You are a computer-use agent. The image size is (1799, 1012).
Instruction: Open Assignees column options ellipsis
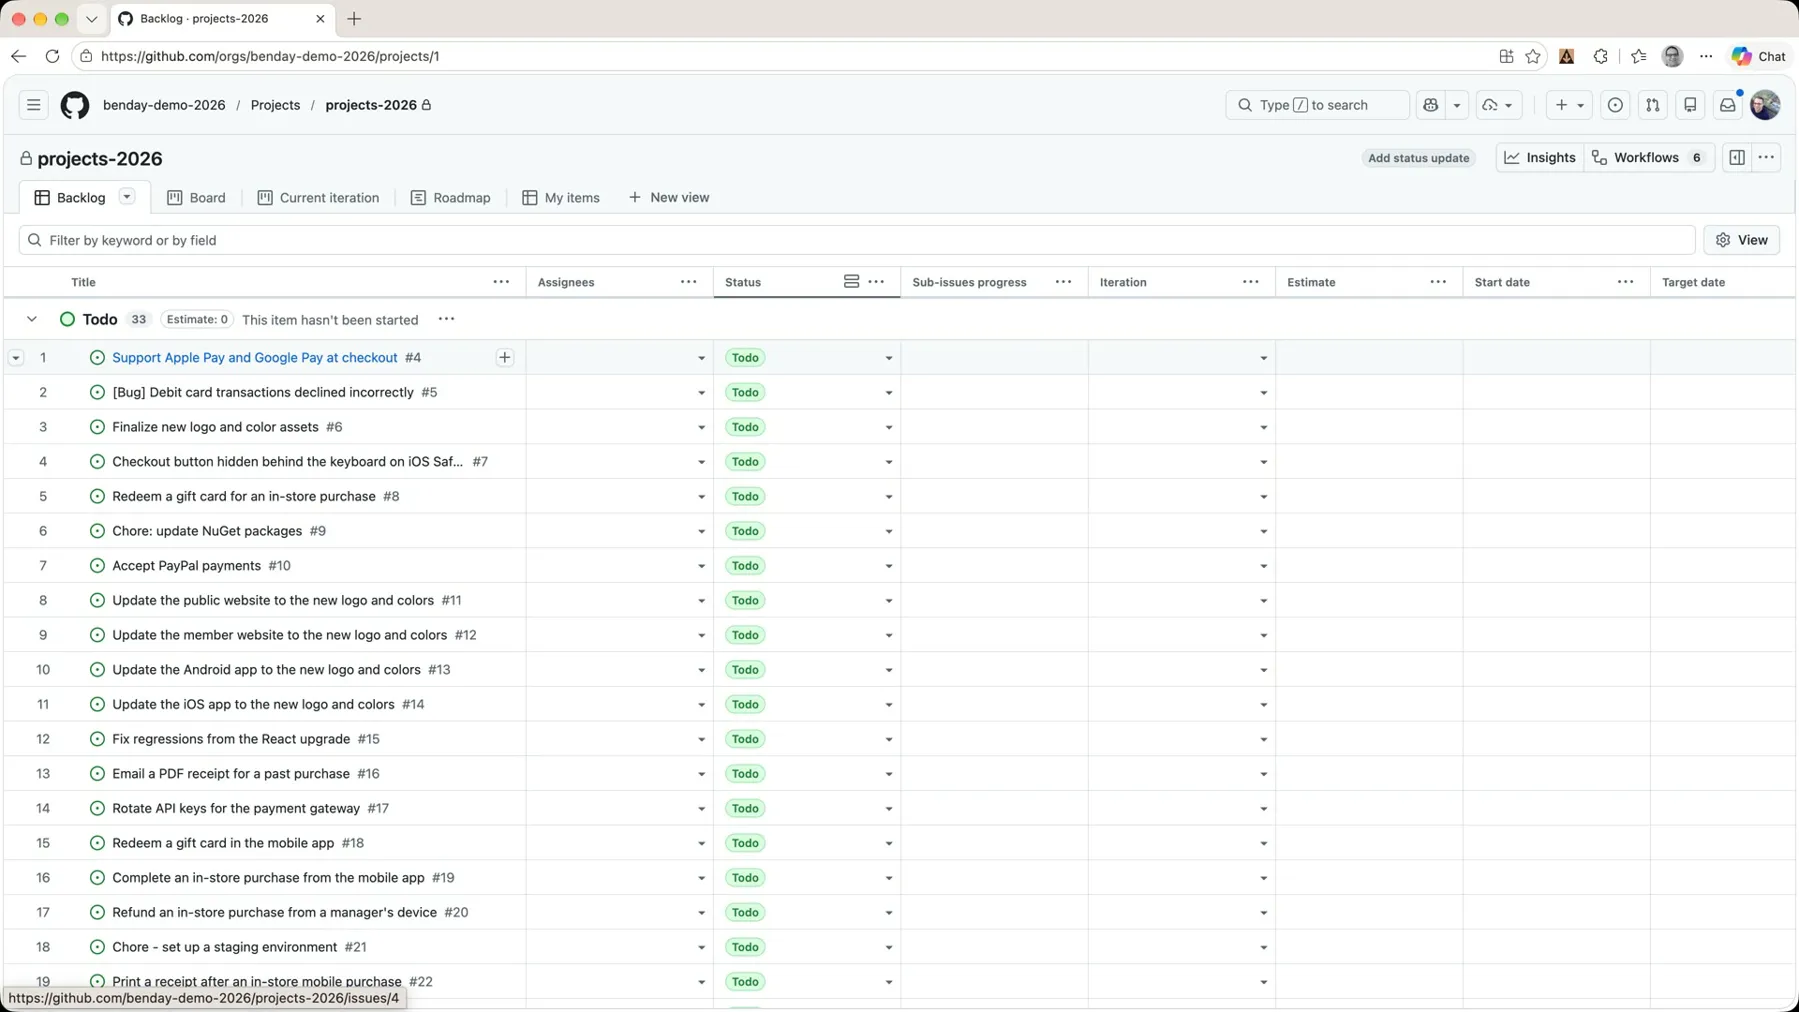click(689, 282)
